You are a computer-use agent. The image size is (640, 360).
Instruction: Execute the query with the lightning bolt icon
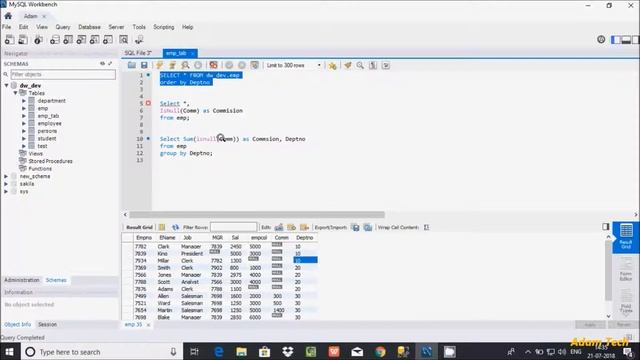tap(160, 65)
